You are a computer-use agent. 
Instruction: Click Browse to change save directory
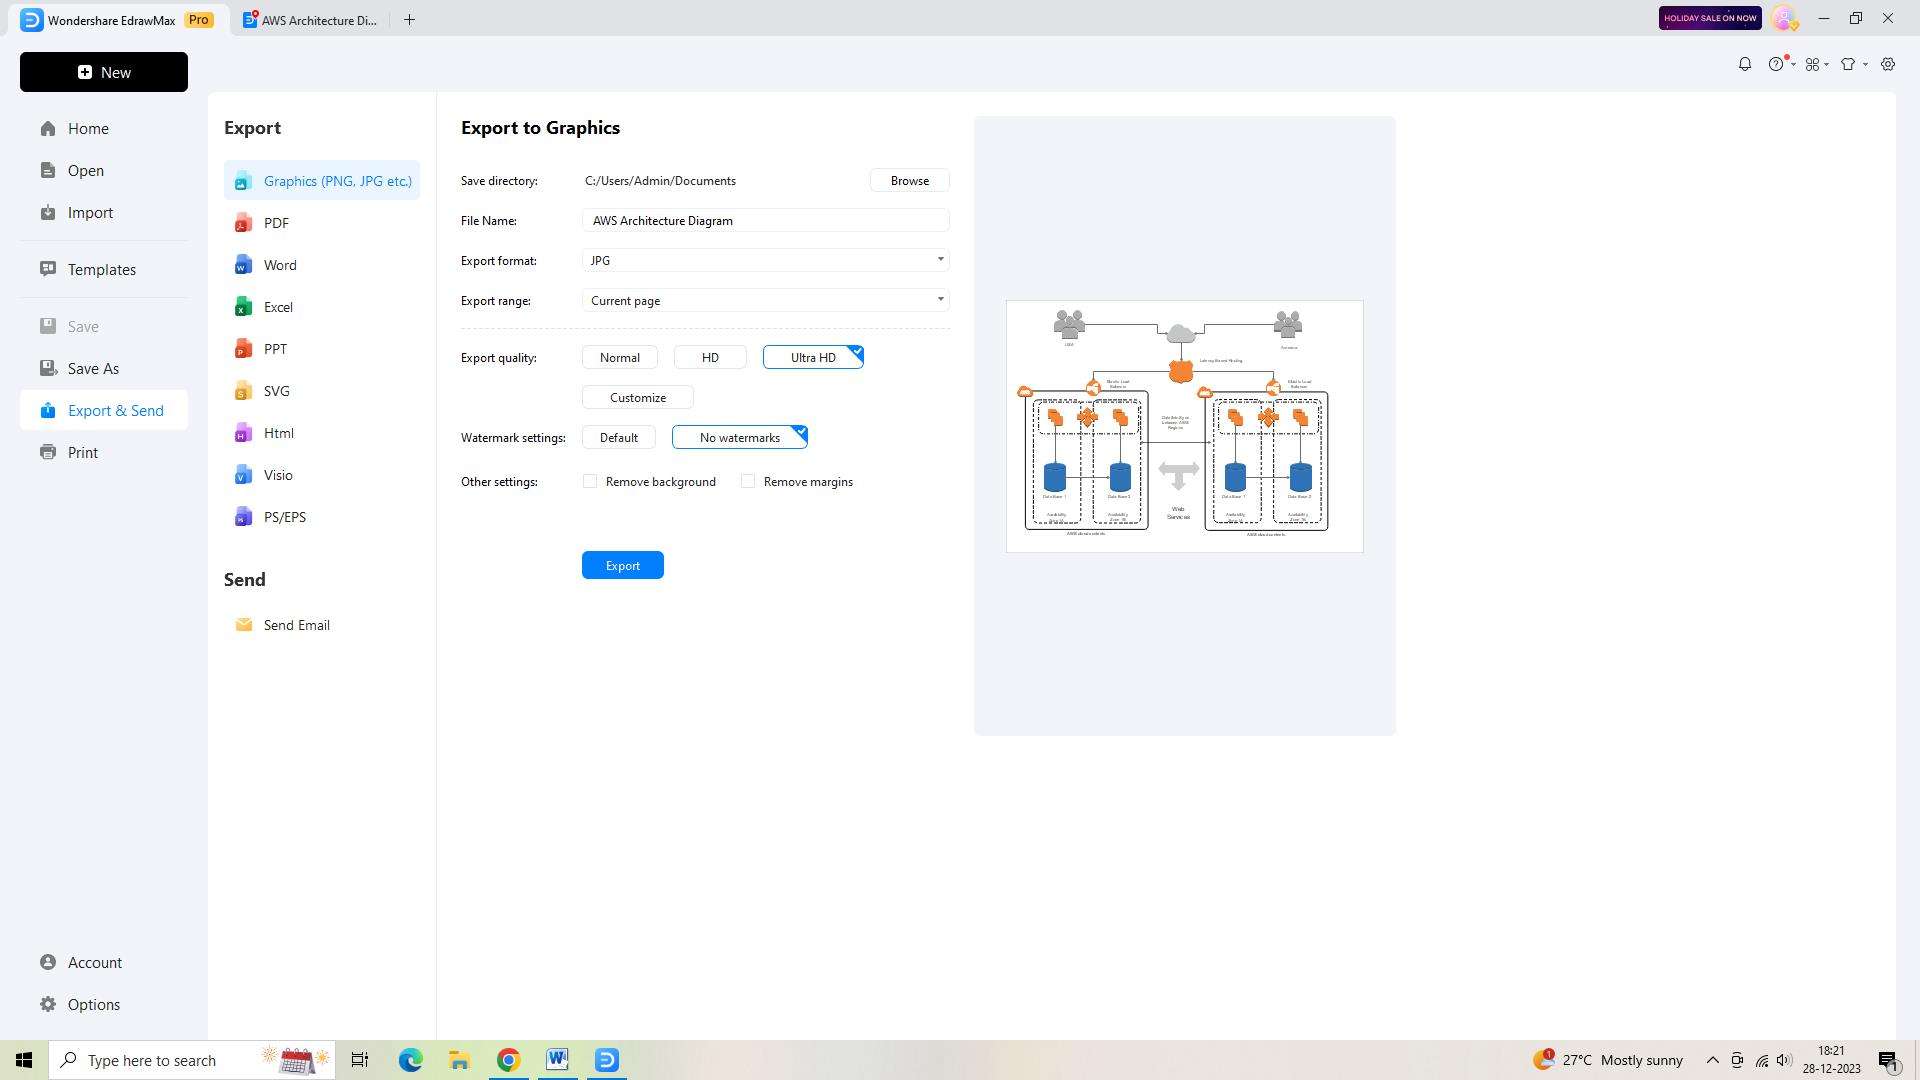pyautogui.click(x=909, y=181)
